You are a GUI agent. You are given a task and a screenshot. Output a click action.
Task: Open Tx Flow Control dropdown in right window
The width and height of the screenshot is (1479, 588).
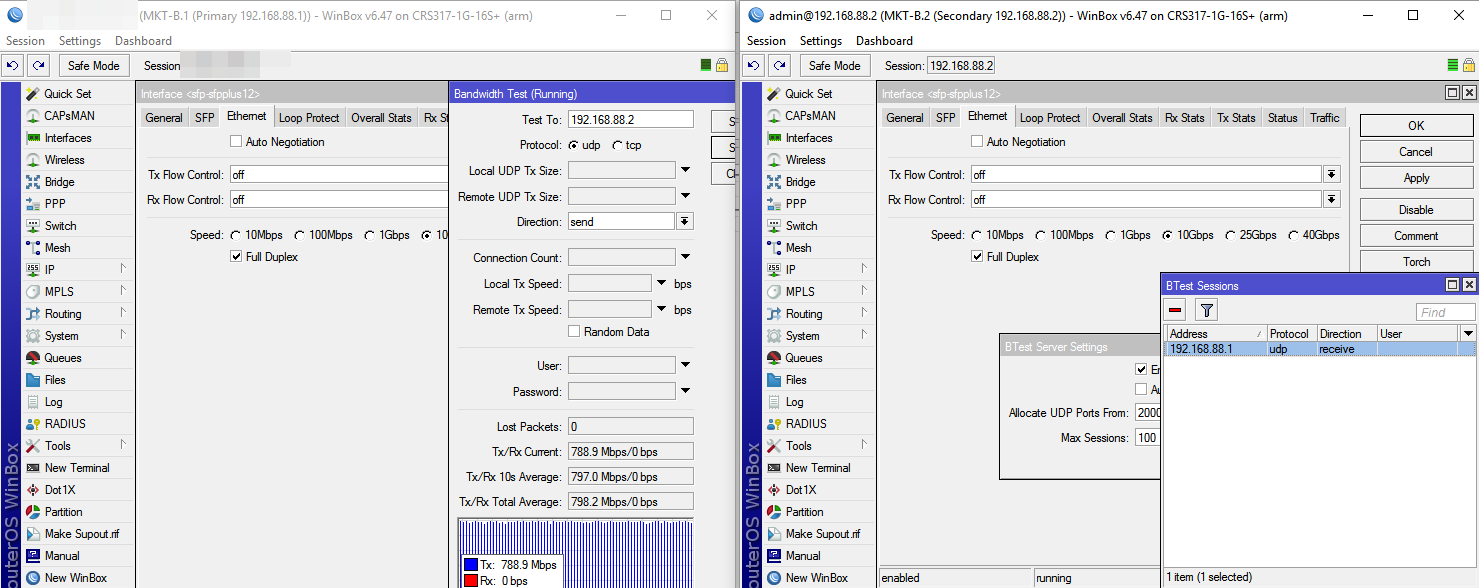[x=1331, y=174]
